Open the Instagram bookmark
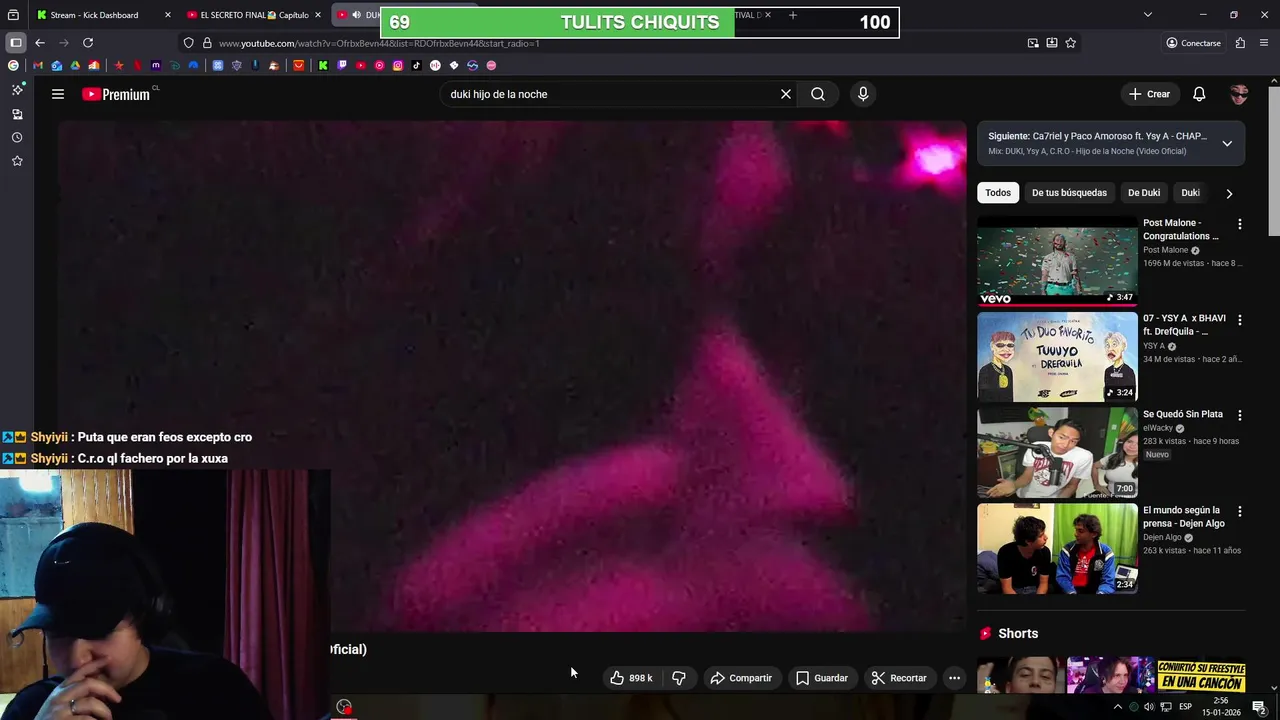Viewport: 1280px width, 720px height. coord(398,65)
